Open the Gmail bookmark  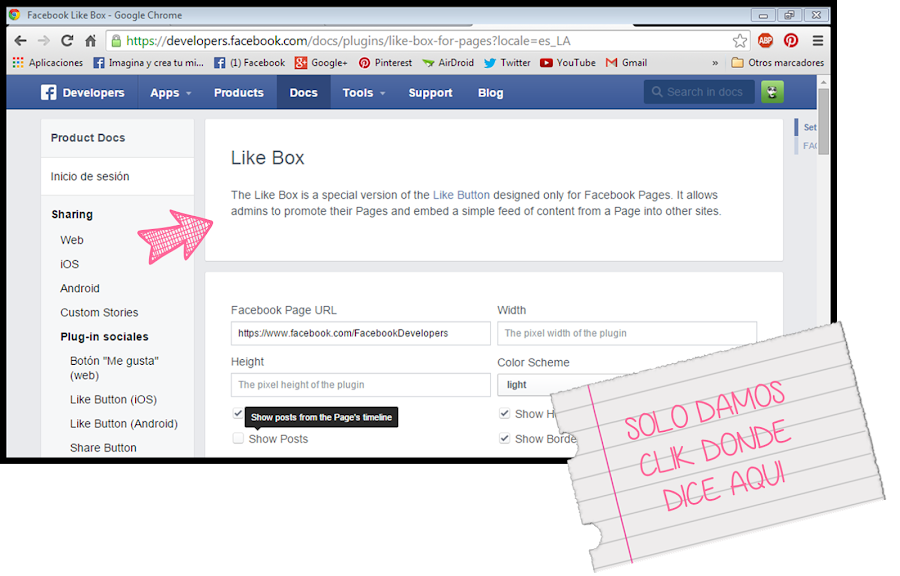point(626,63)
